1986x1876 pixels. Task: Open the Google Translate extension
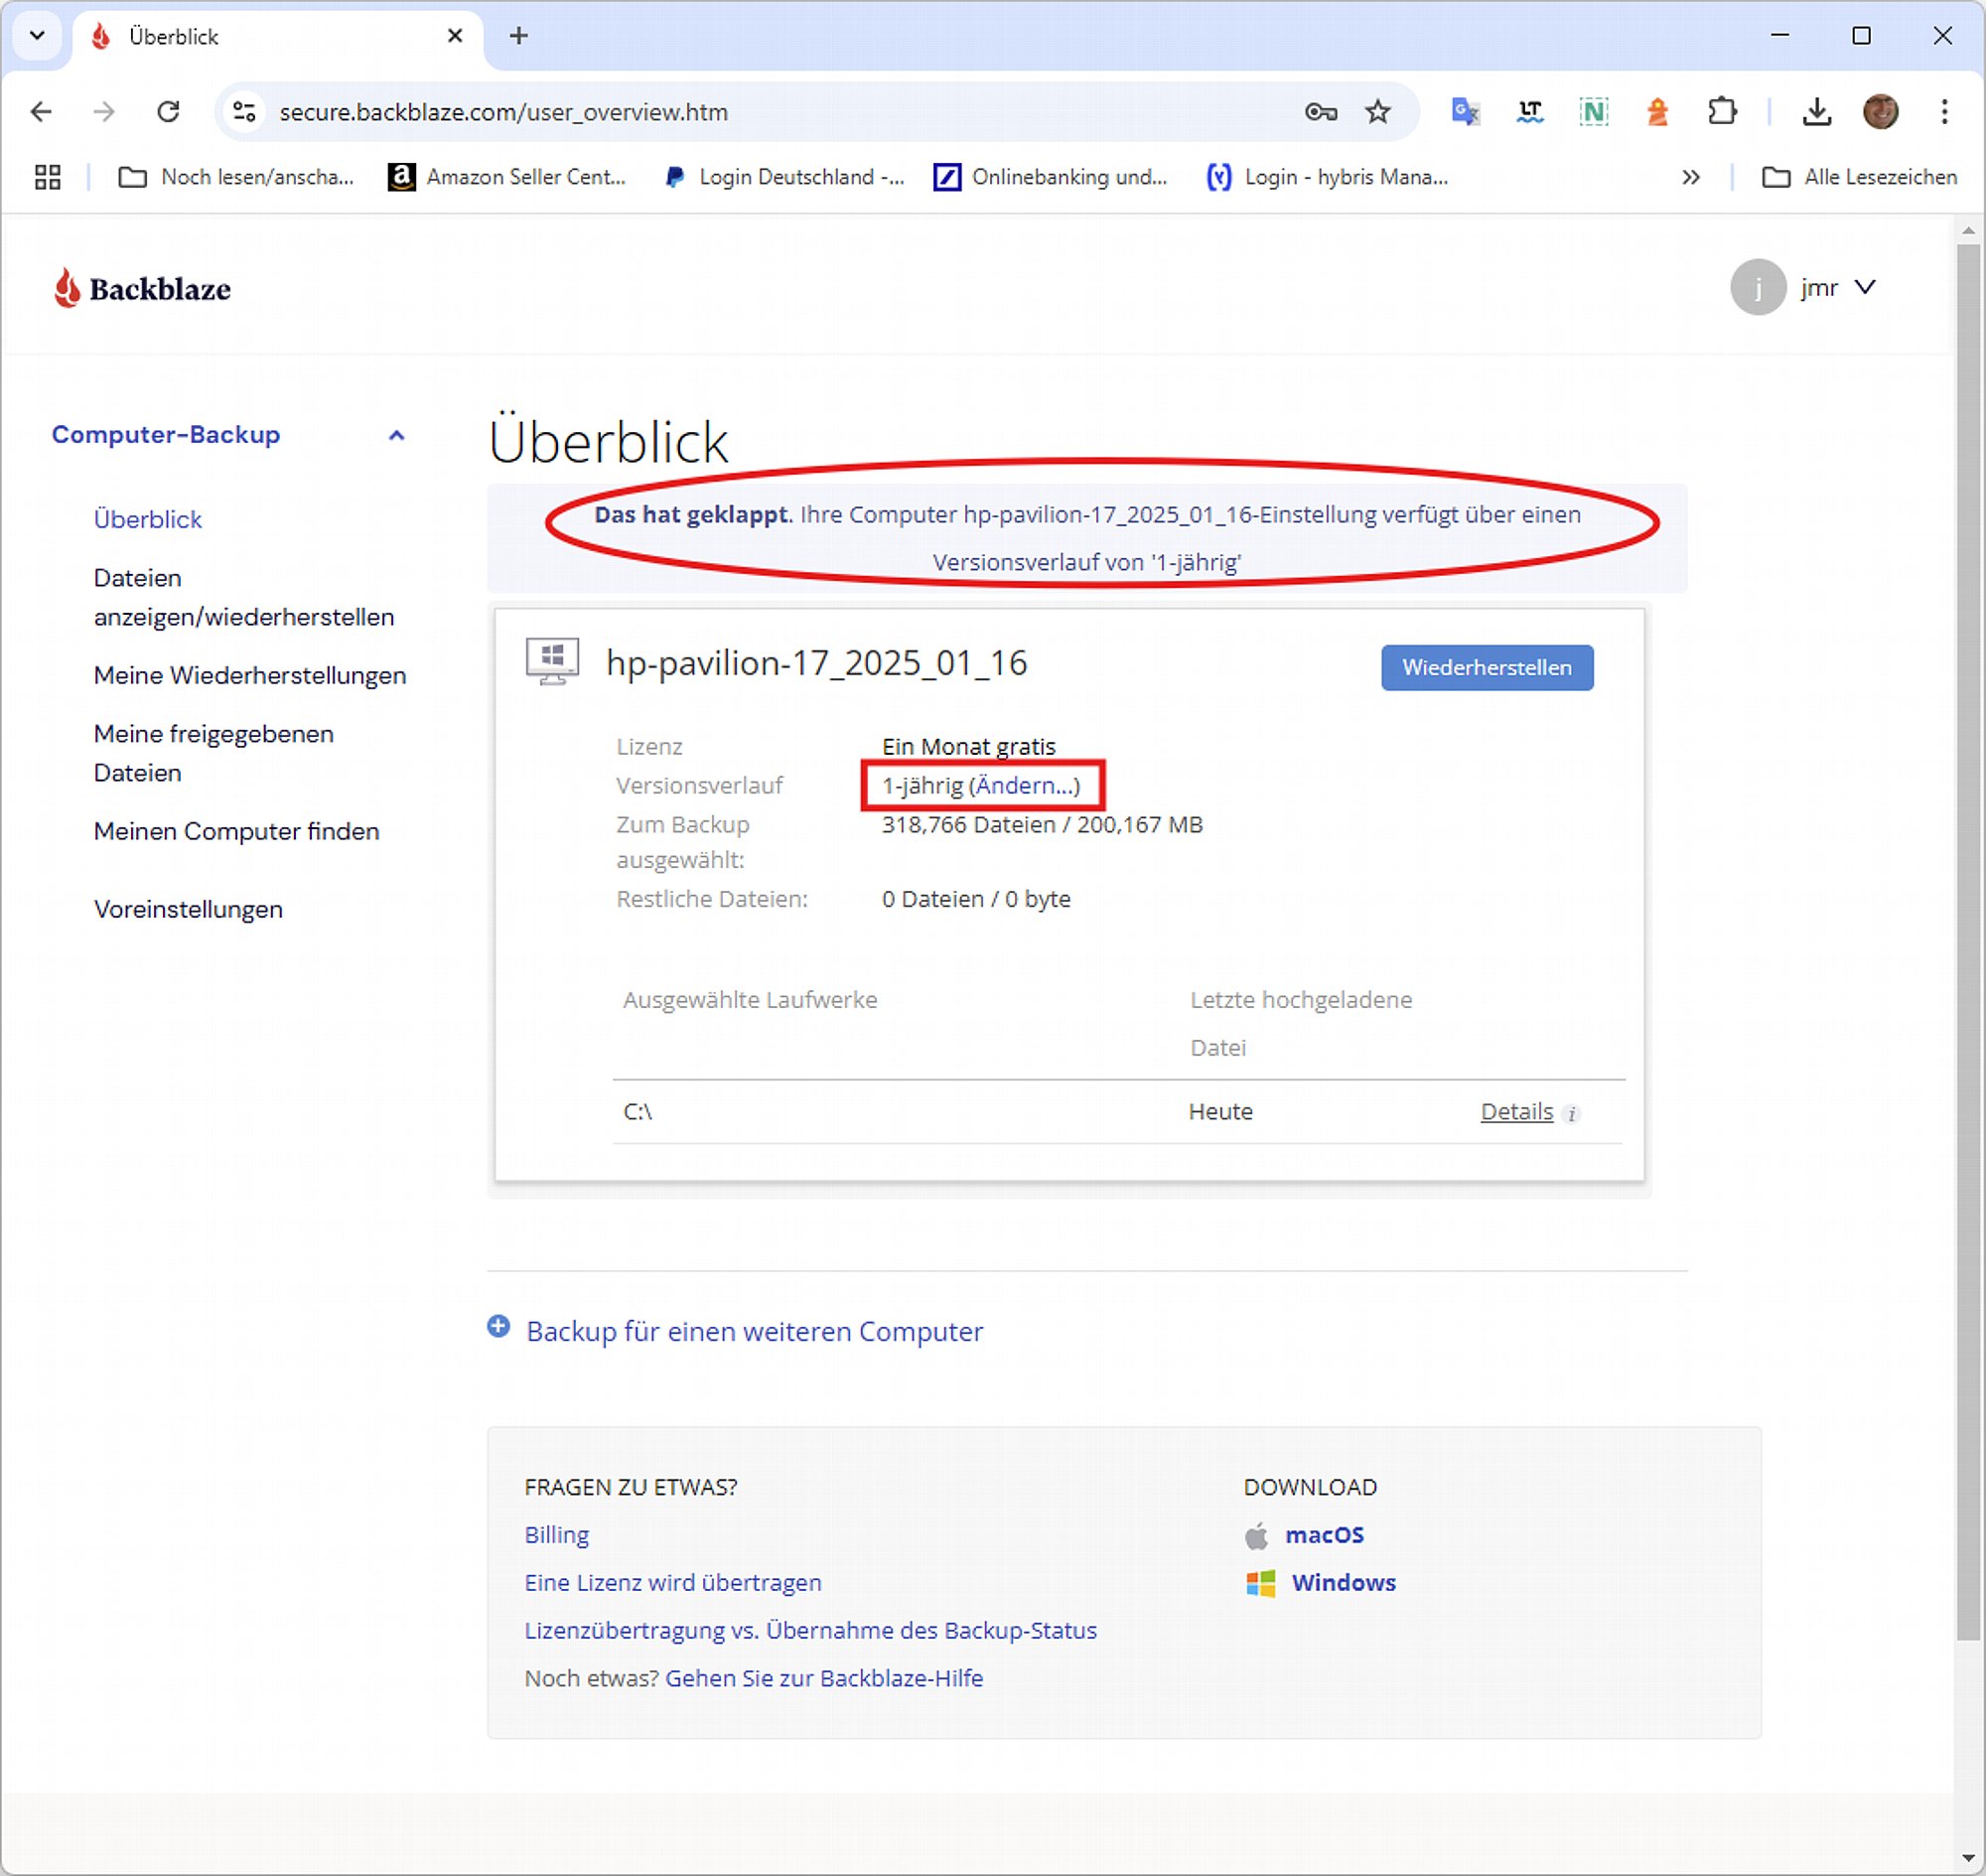click(1465, 112)
